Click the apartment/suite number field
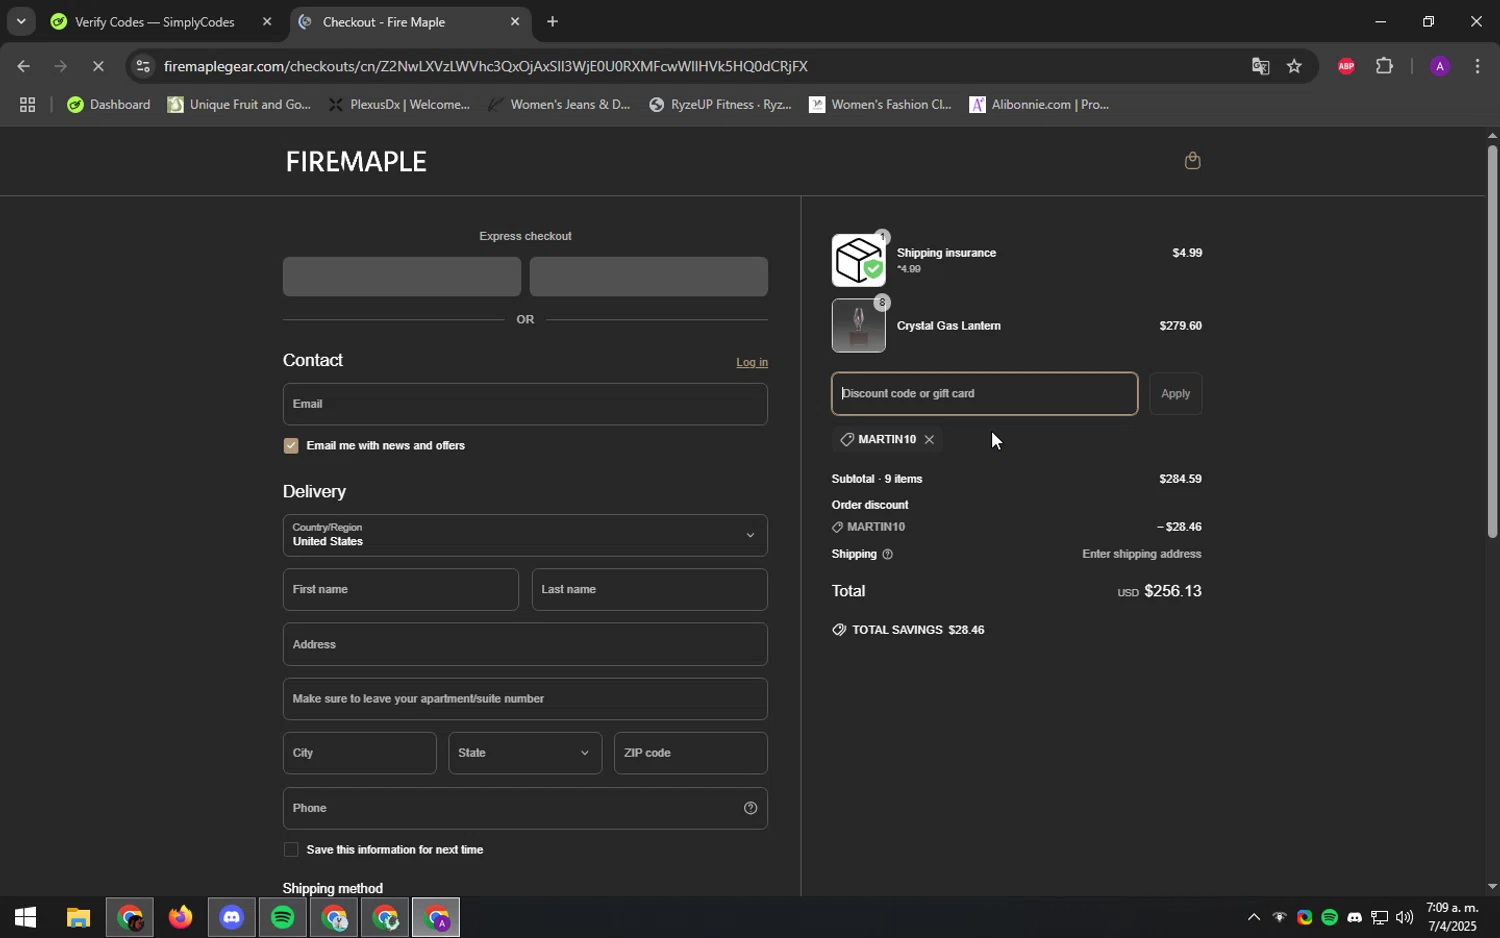Viewport: 1500px width, 938px height. click(x=525, y=699)
